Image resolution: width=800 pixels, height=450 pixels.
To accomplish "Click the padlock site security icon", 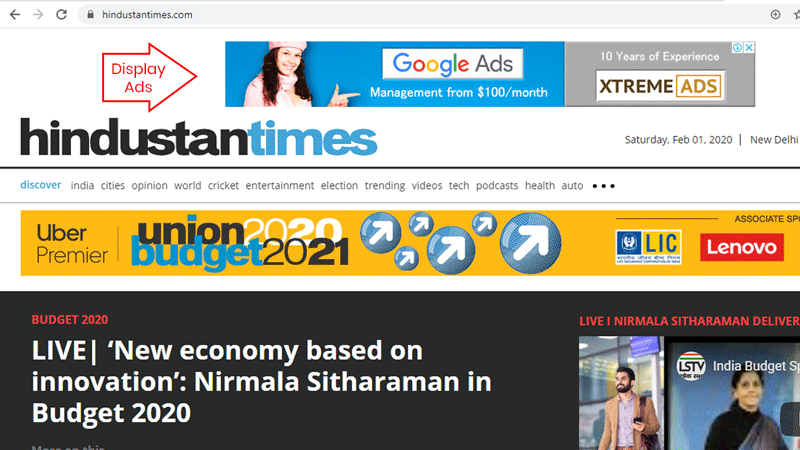I will (90, 14).
